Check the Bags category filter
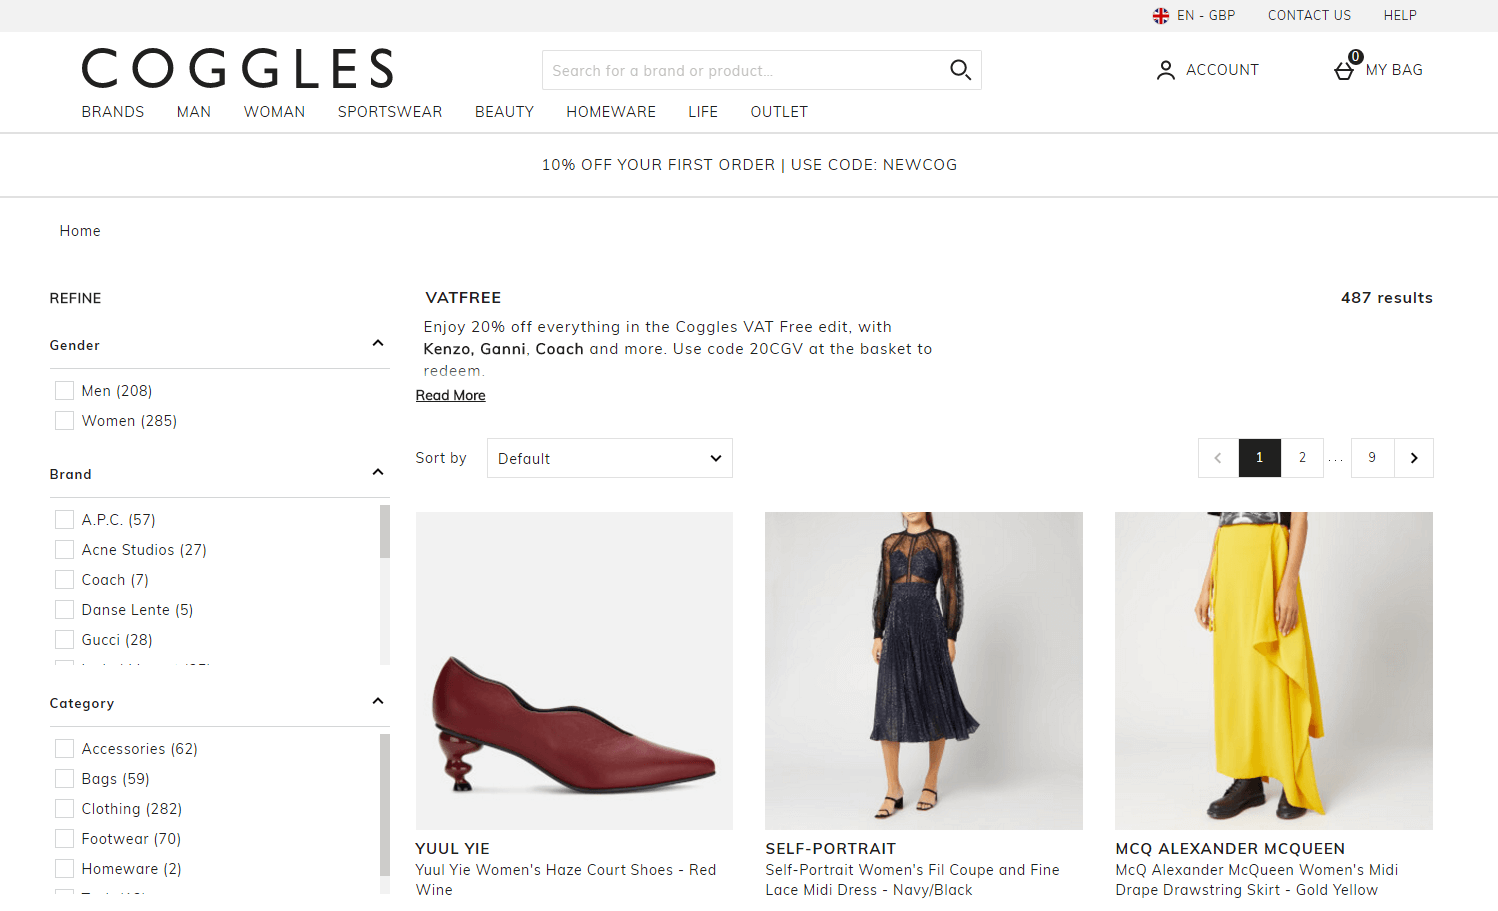 click(x=65, y=779)
